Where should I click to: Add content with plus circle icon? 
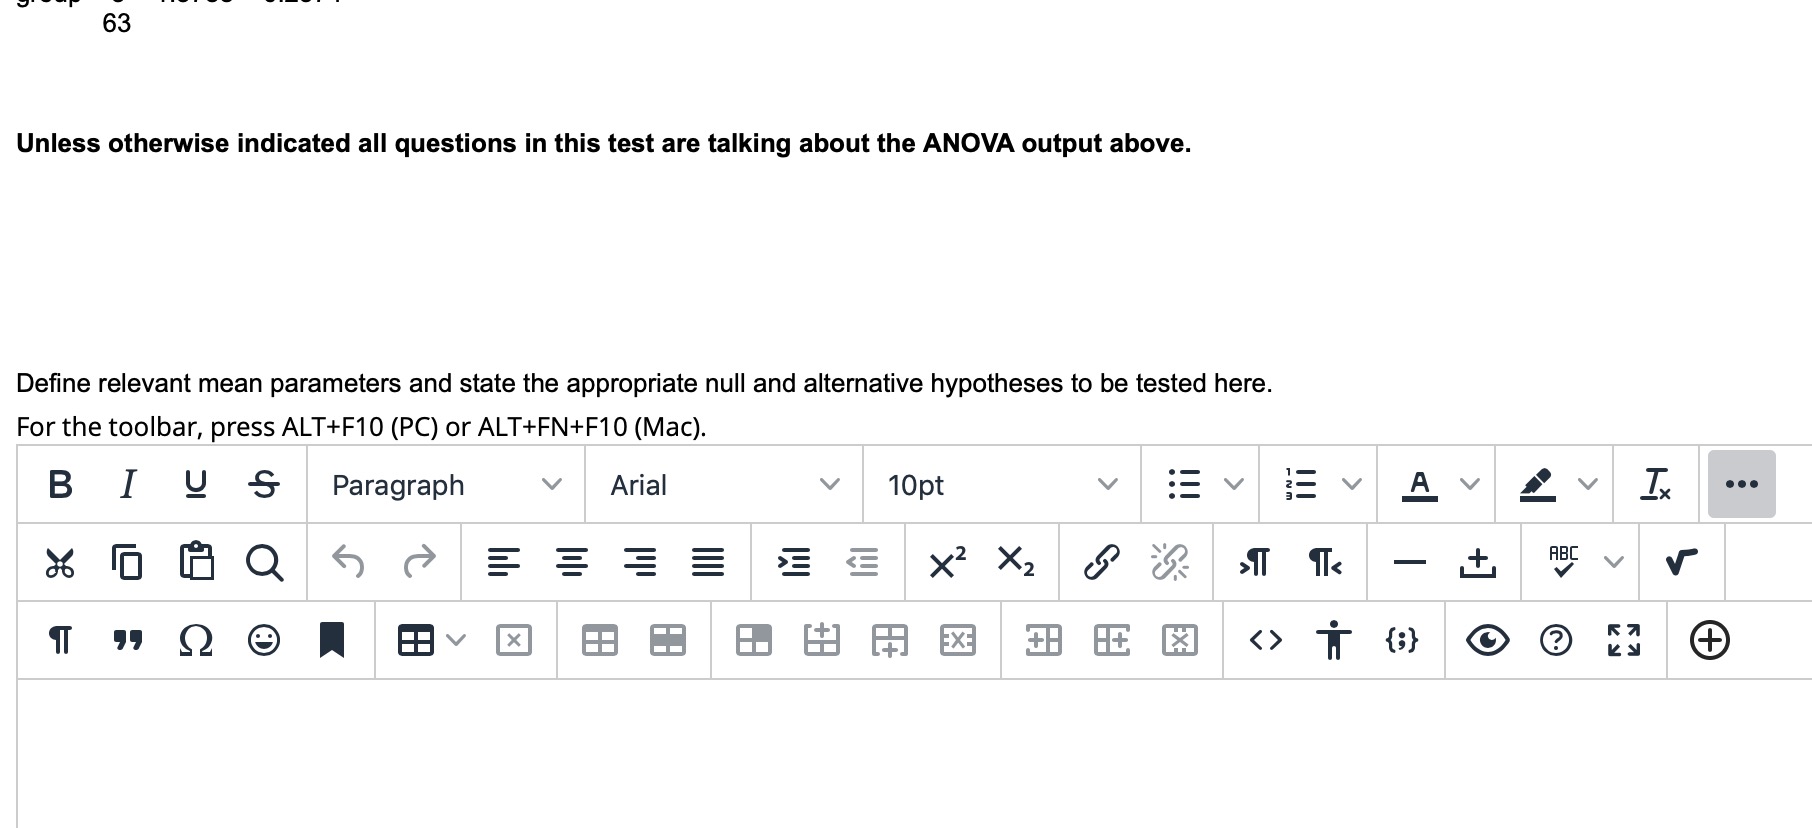[x=1710, y=640]
